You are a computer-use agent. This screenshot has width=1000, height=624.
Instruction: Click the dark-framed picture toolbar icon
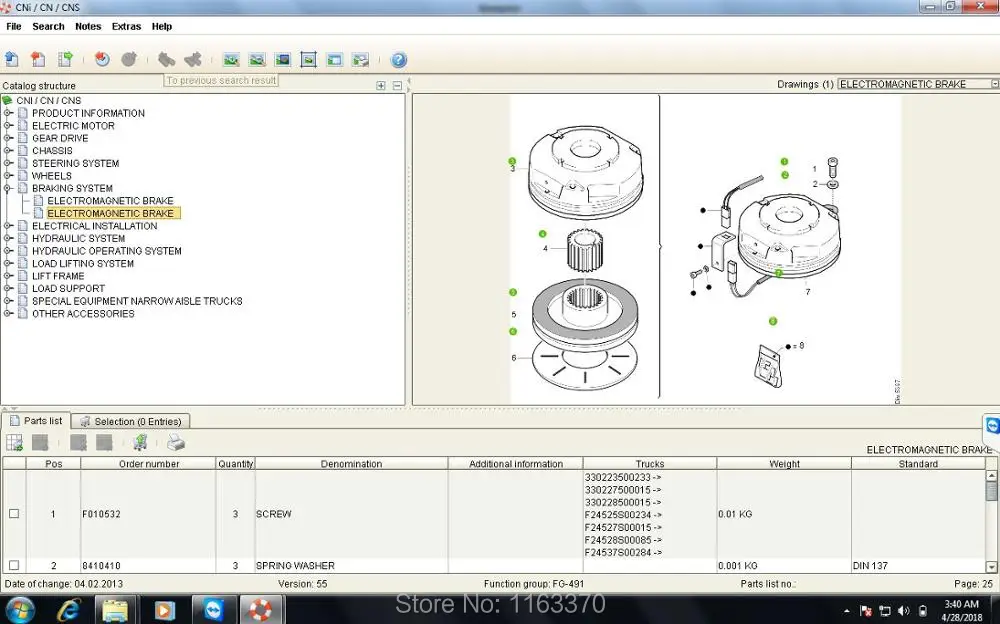pos(283,60)
